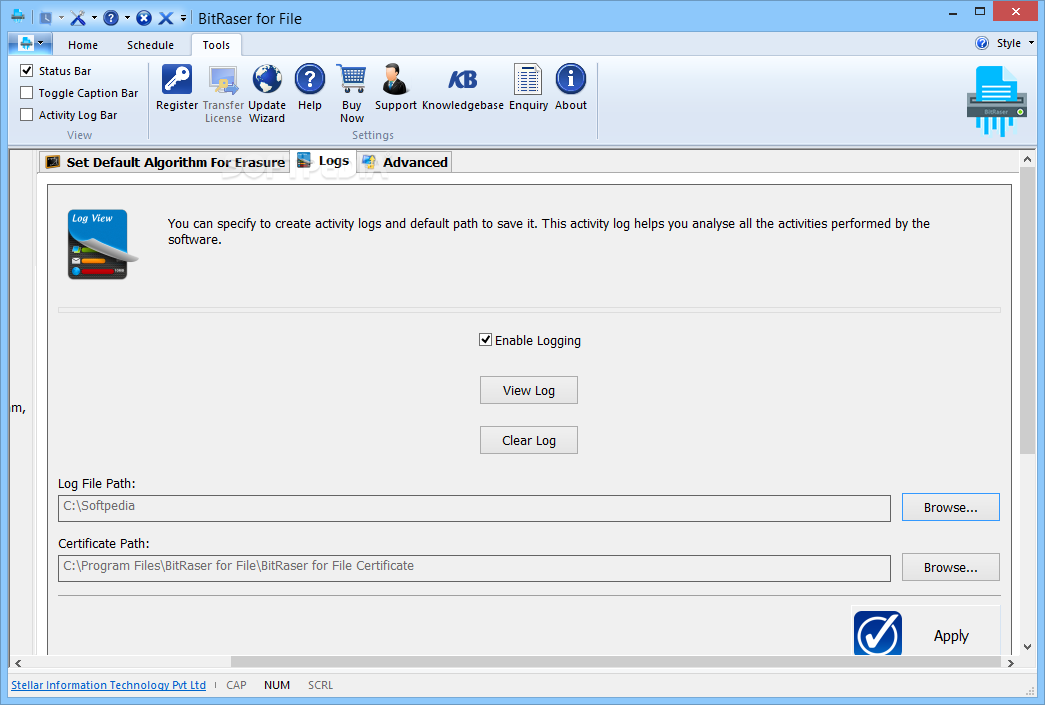Browse for Certificate Path
This screenshot has height=705, width=1045.
[950, 567]
